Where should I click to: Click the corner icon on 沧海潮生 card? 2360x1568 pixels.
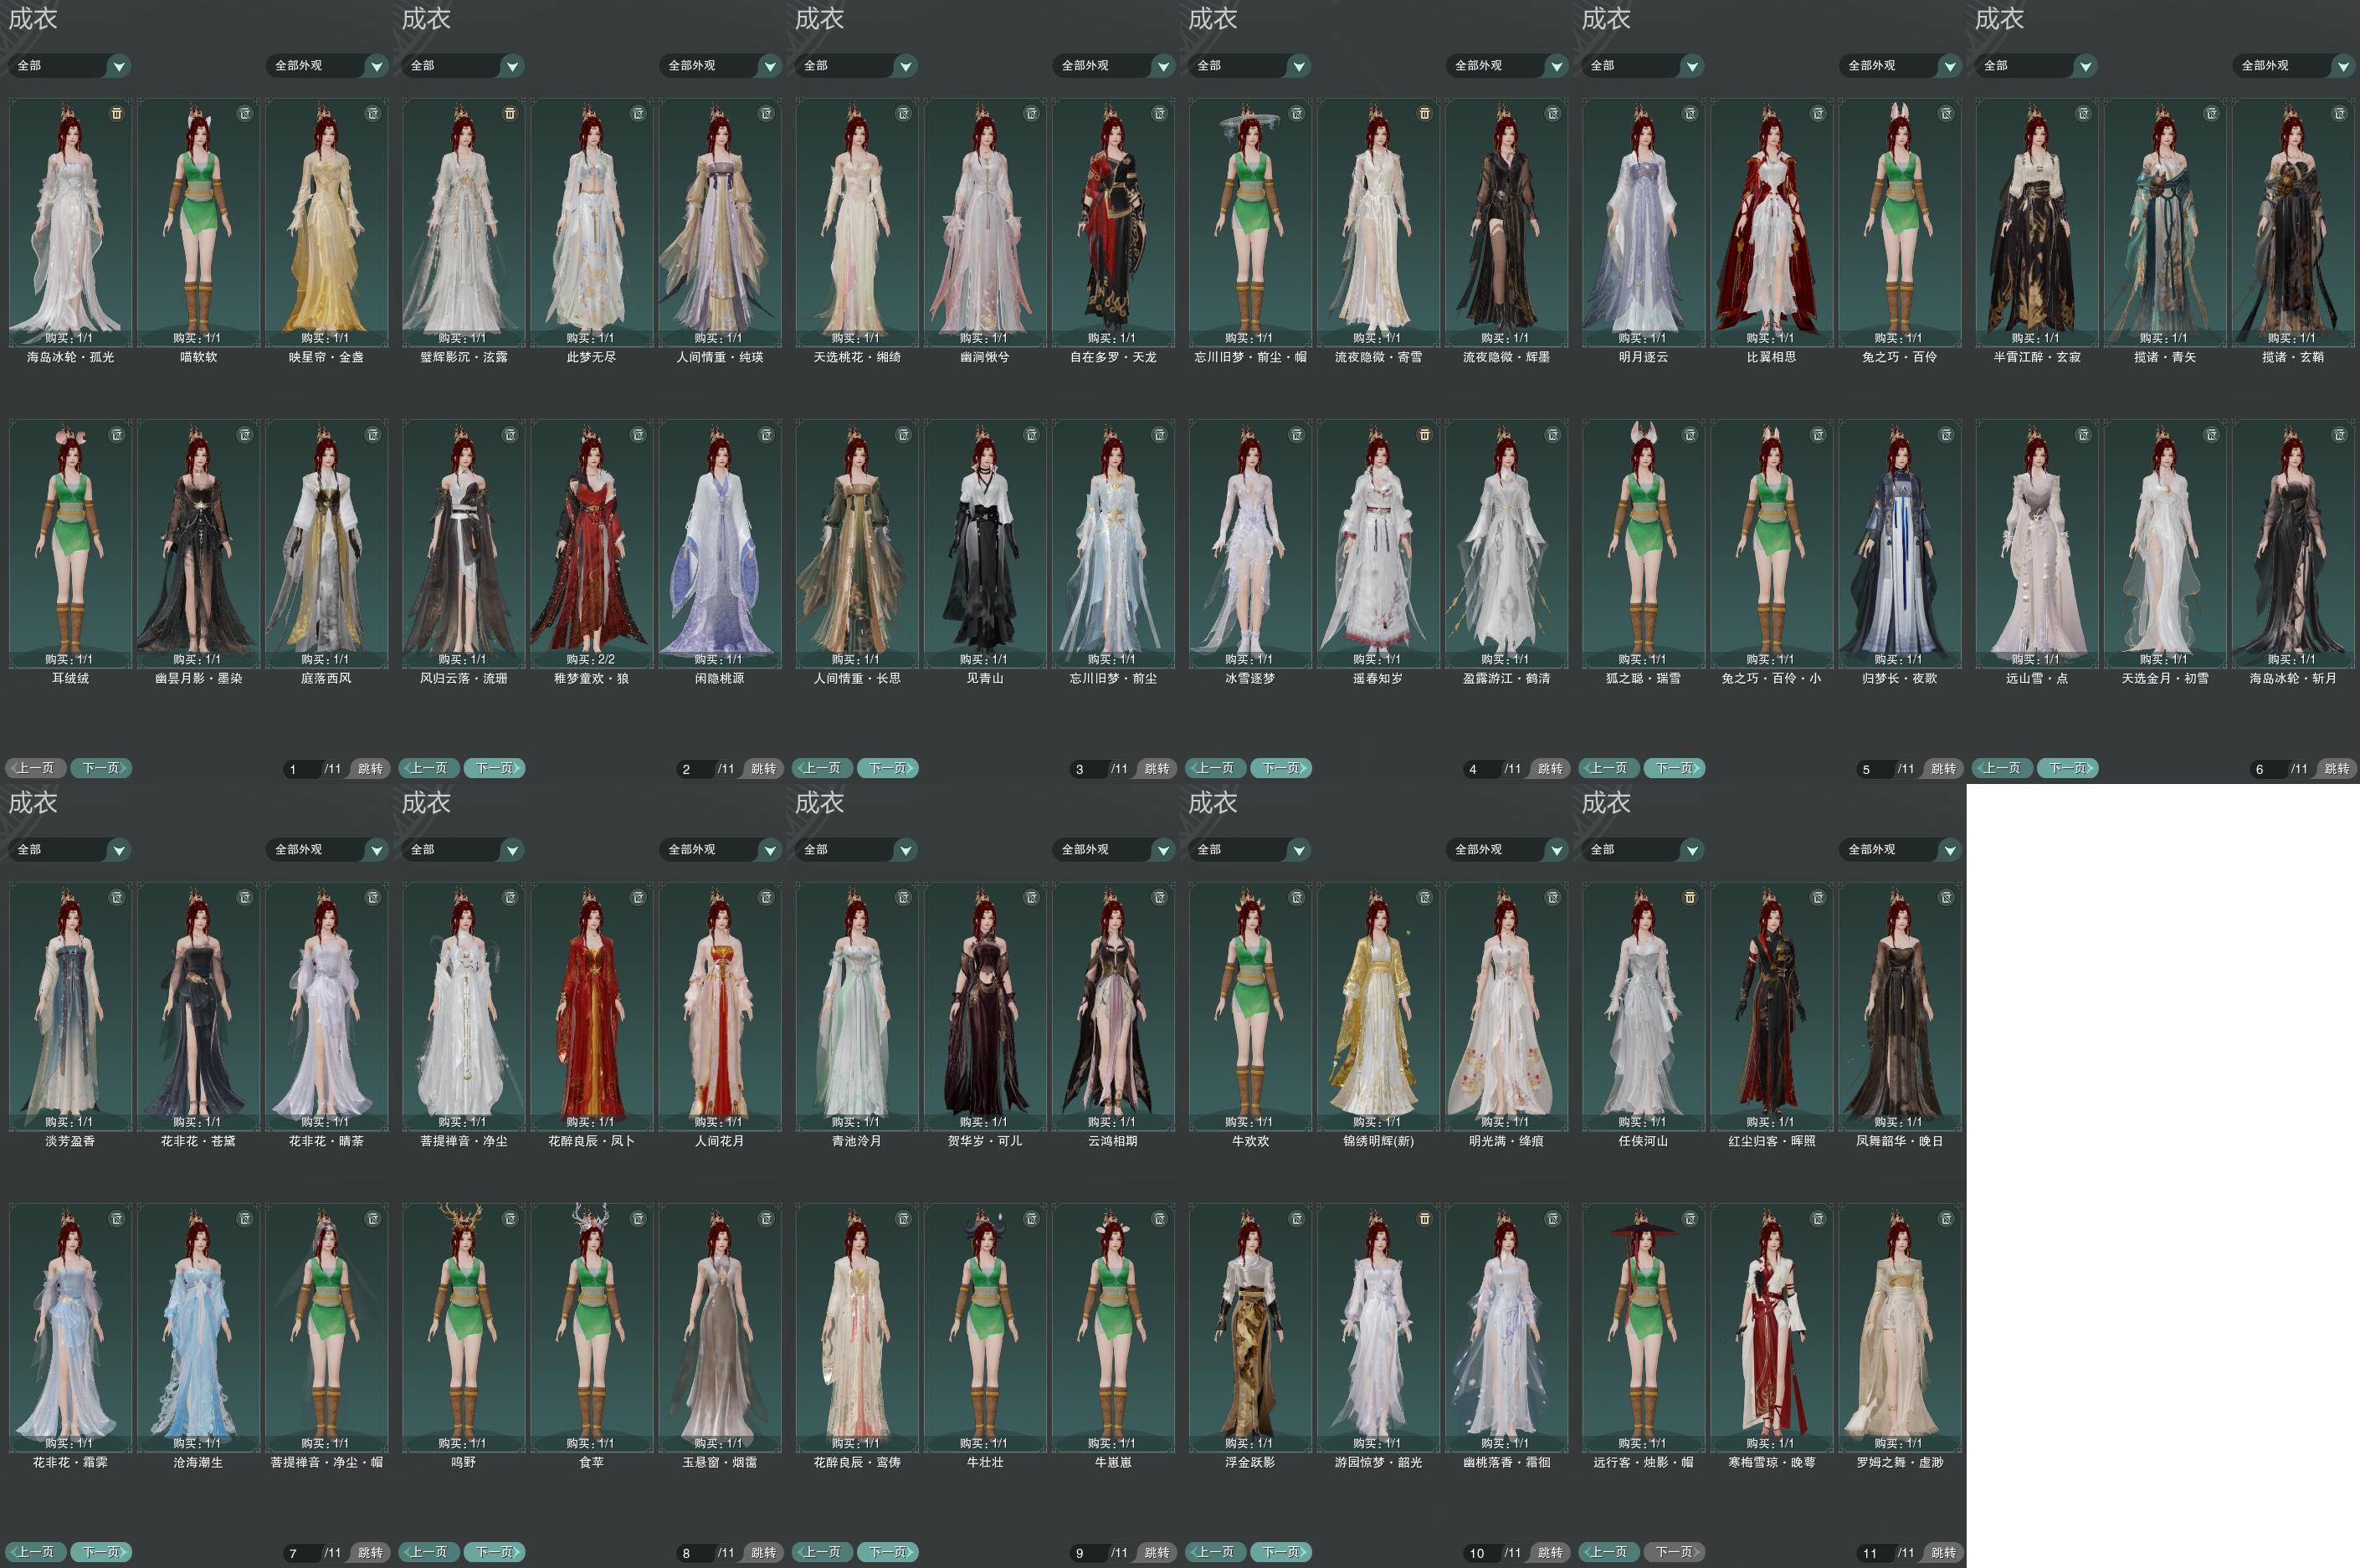coord(245,1218)
